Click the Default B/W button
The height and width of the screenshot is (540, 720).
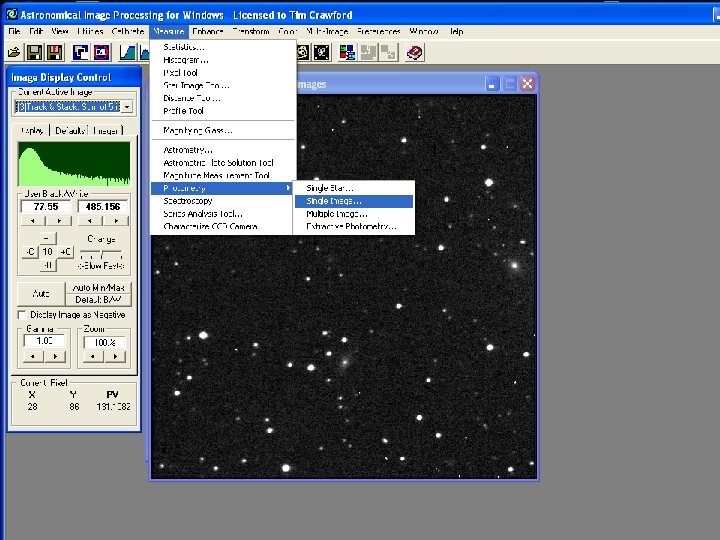pos(99,299)
